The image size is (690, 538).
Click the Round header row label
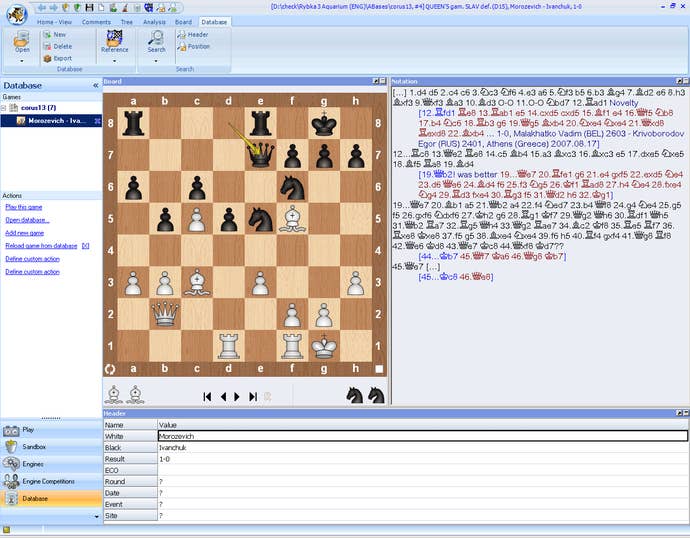click(x=130, y=482)
